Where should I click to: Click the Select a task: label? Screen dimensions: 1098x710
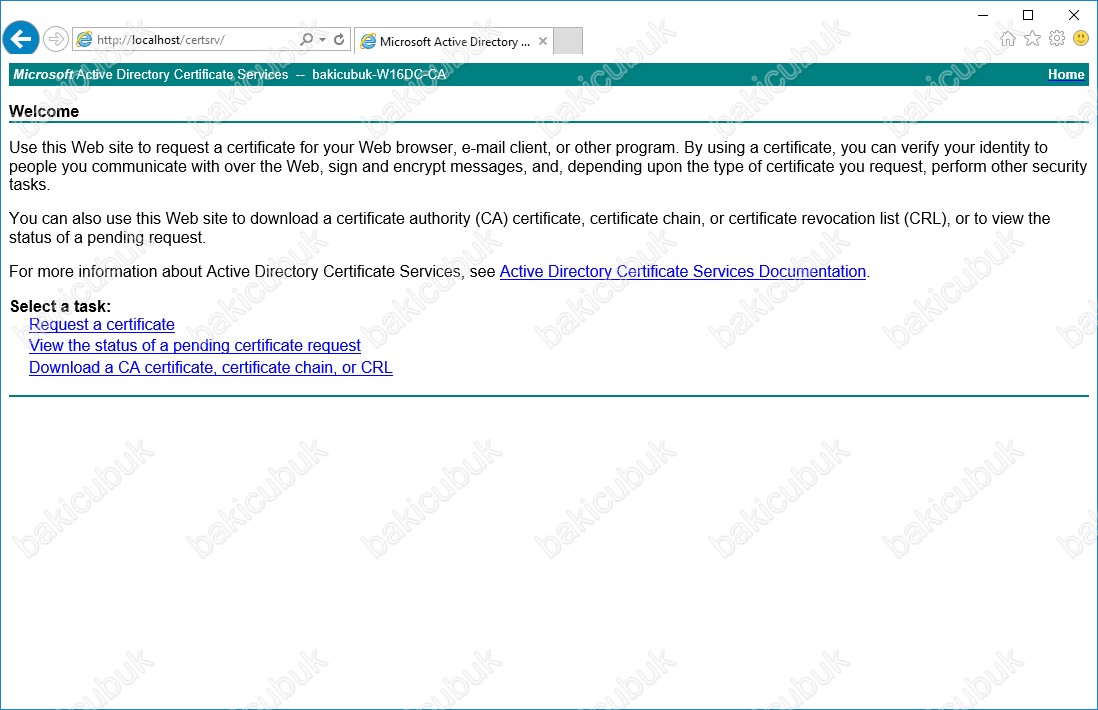60,306
